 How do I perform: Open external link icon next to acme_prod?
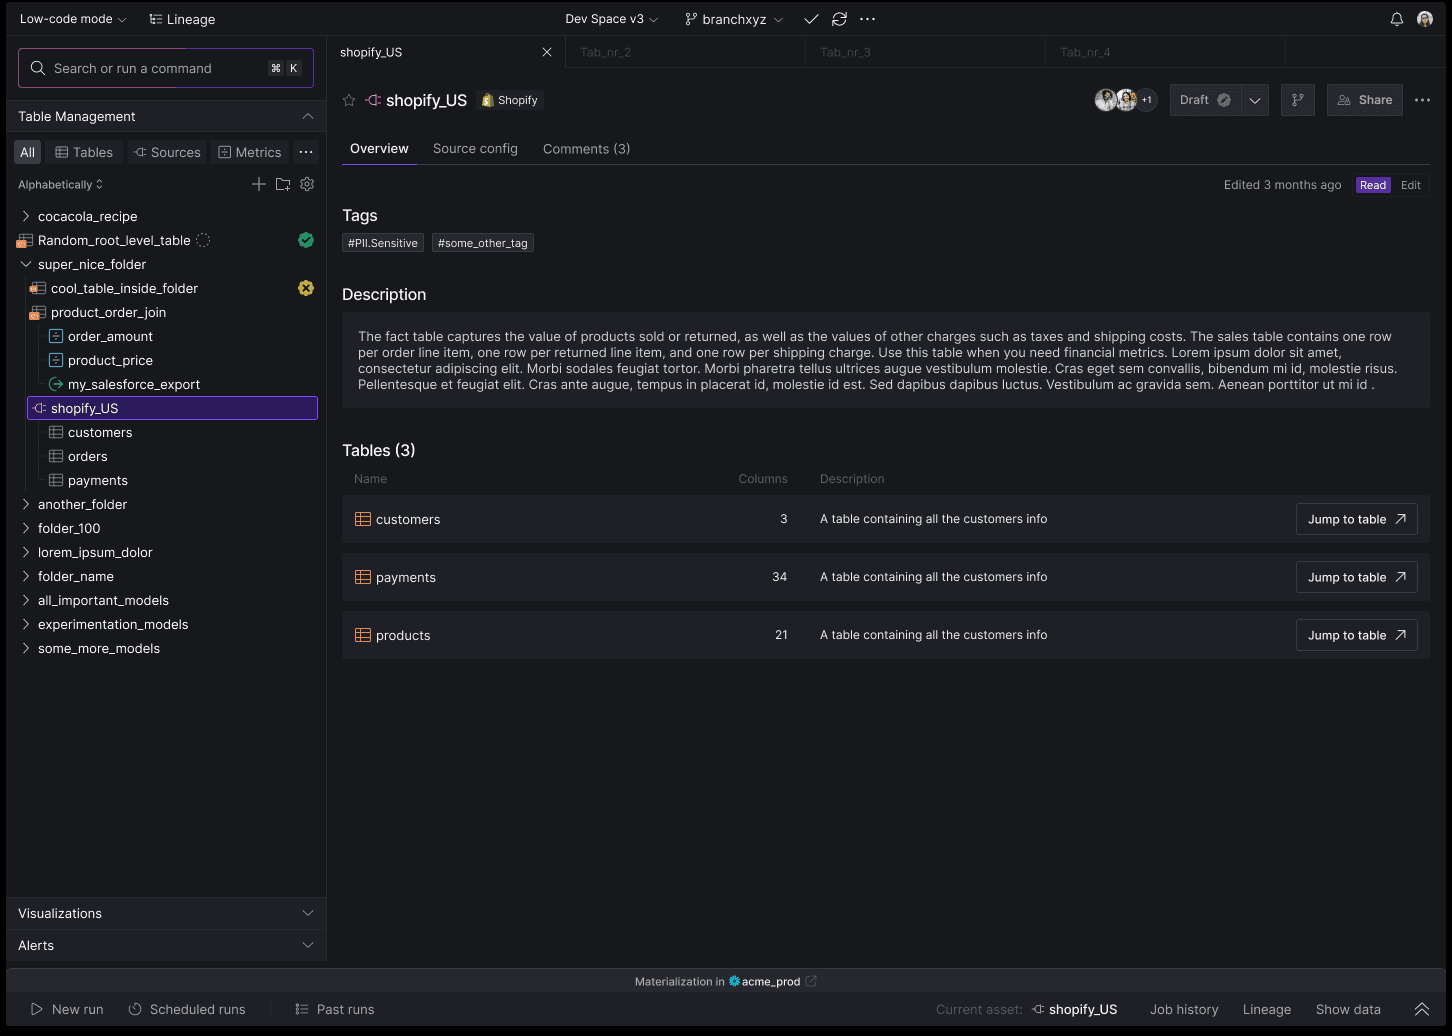[x=811, y=981]
